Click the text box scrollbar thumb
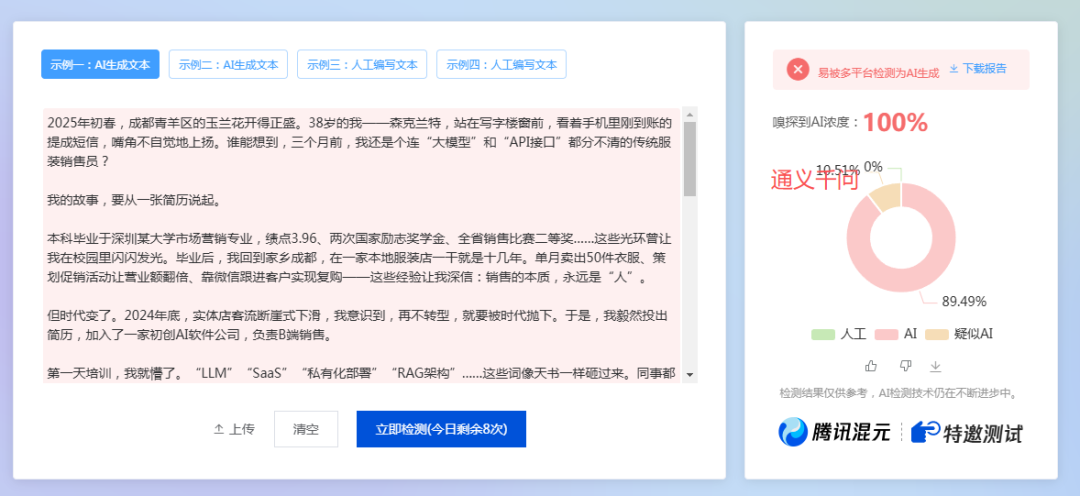Viewport: 1080px width, 496px height. 689,158
